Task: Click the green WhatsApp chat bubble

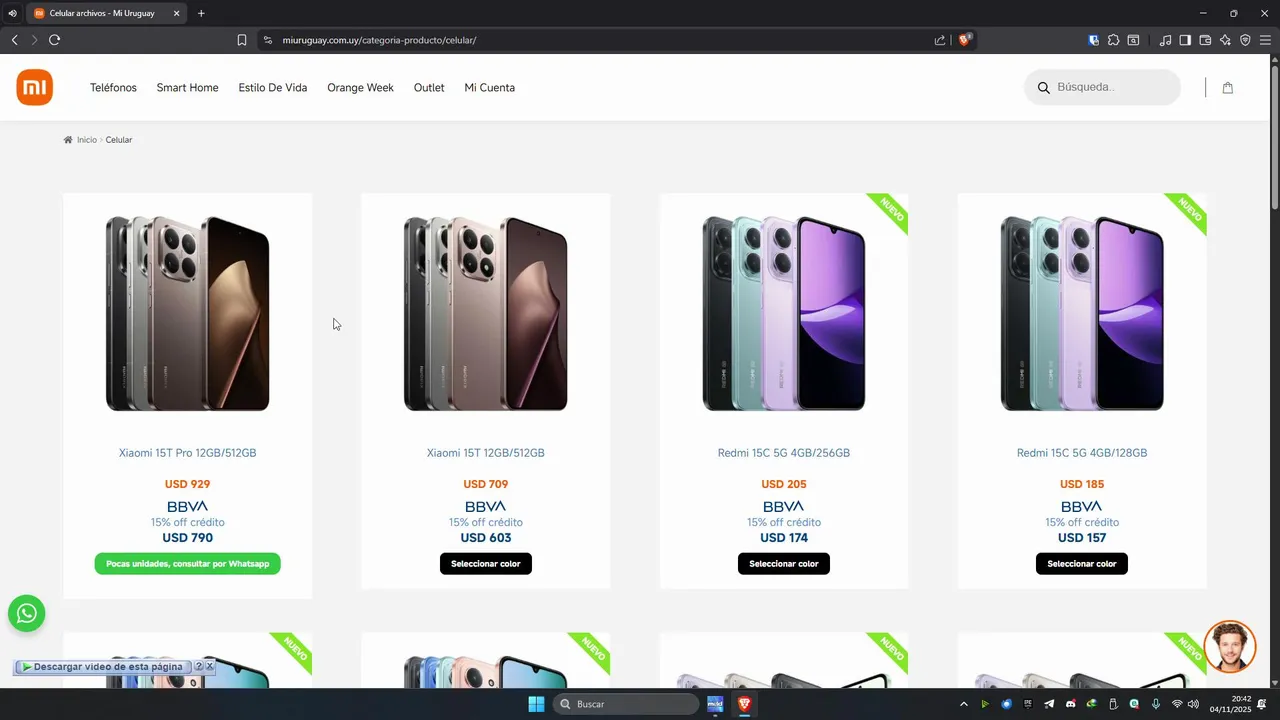Action: [x=27, y=613]
